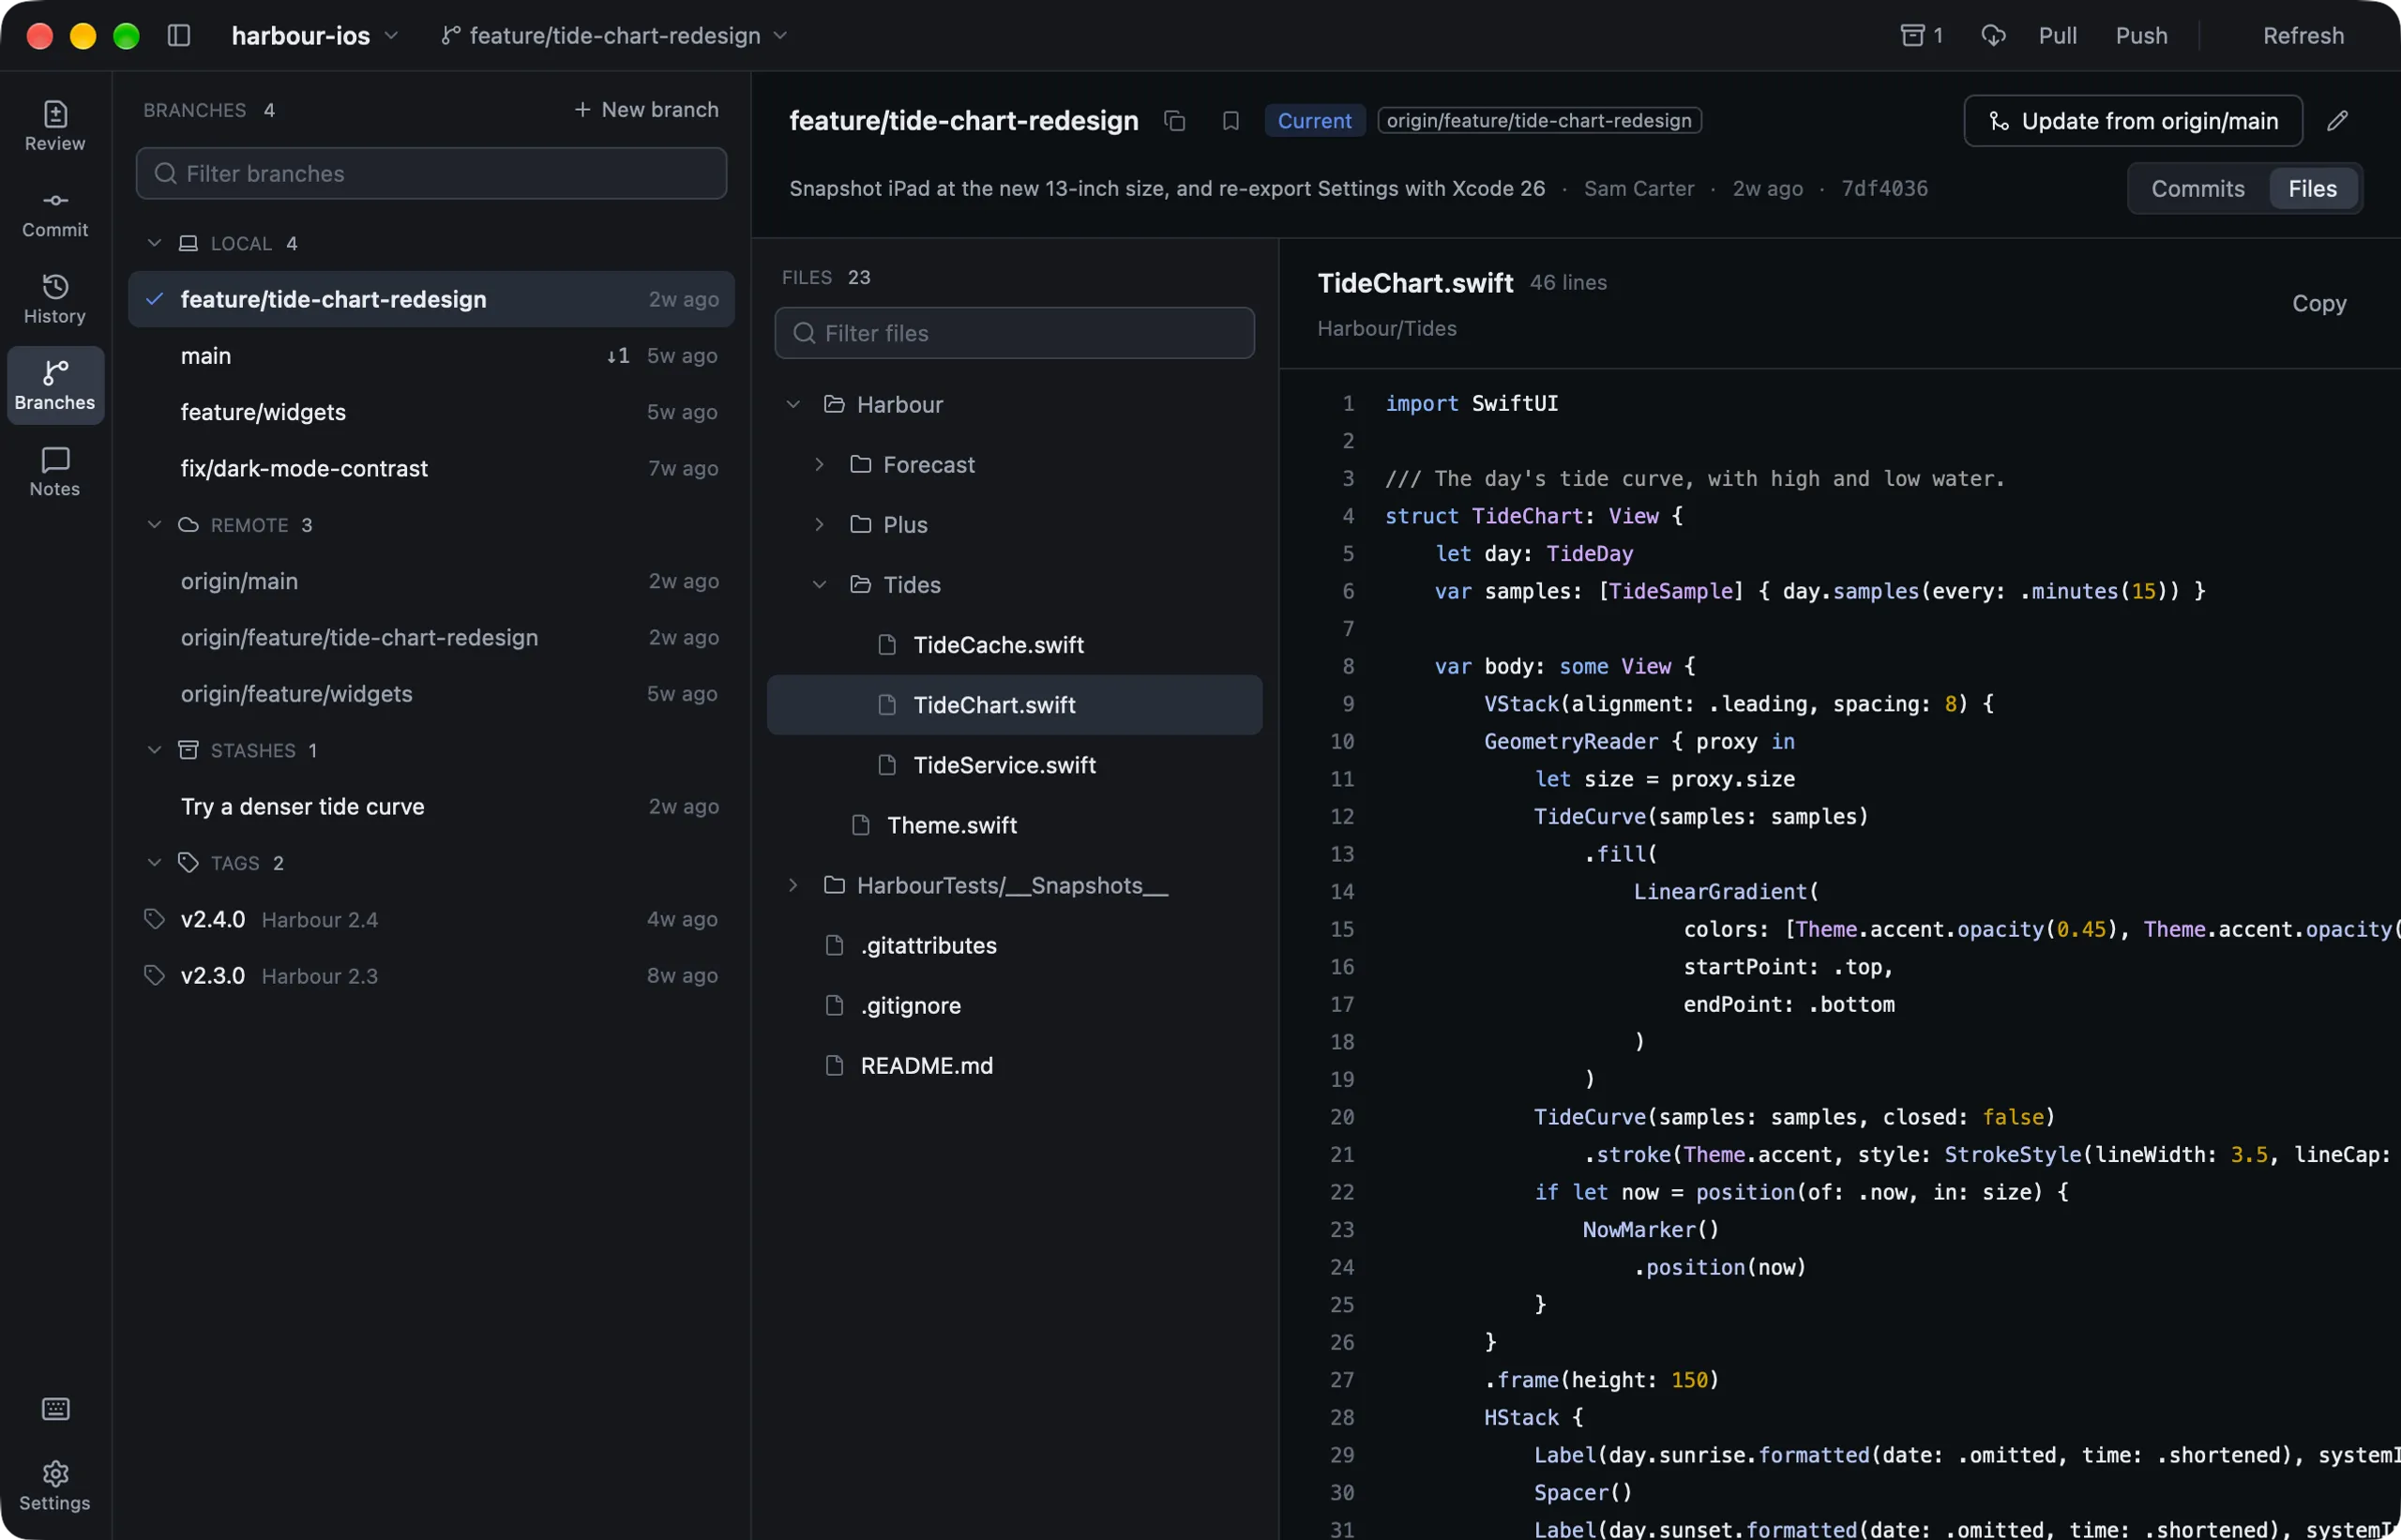The height and width of the screenshot is (1540, 2401).
Task: Click the pencil edit icon
Action: tap(2337, 121)
